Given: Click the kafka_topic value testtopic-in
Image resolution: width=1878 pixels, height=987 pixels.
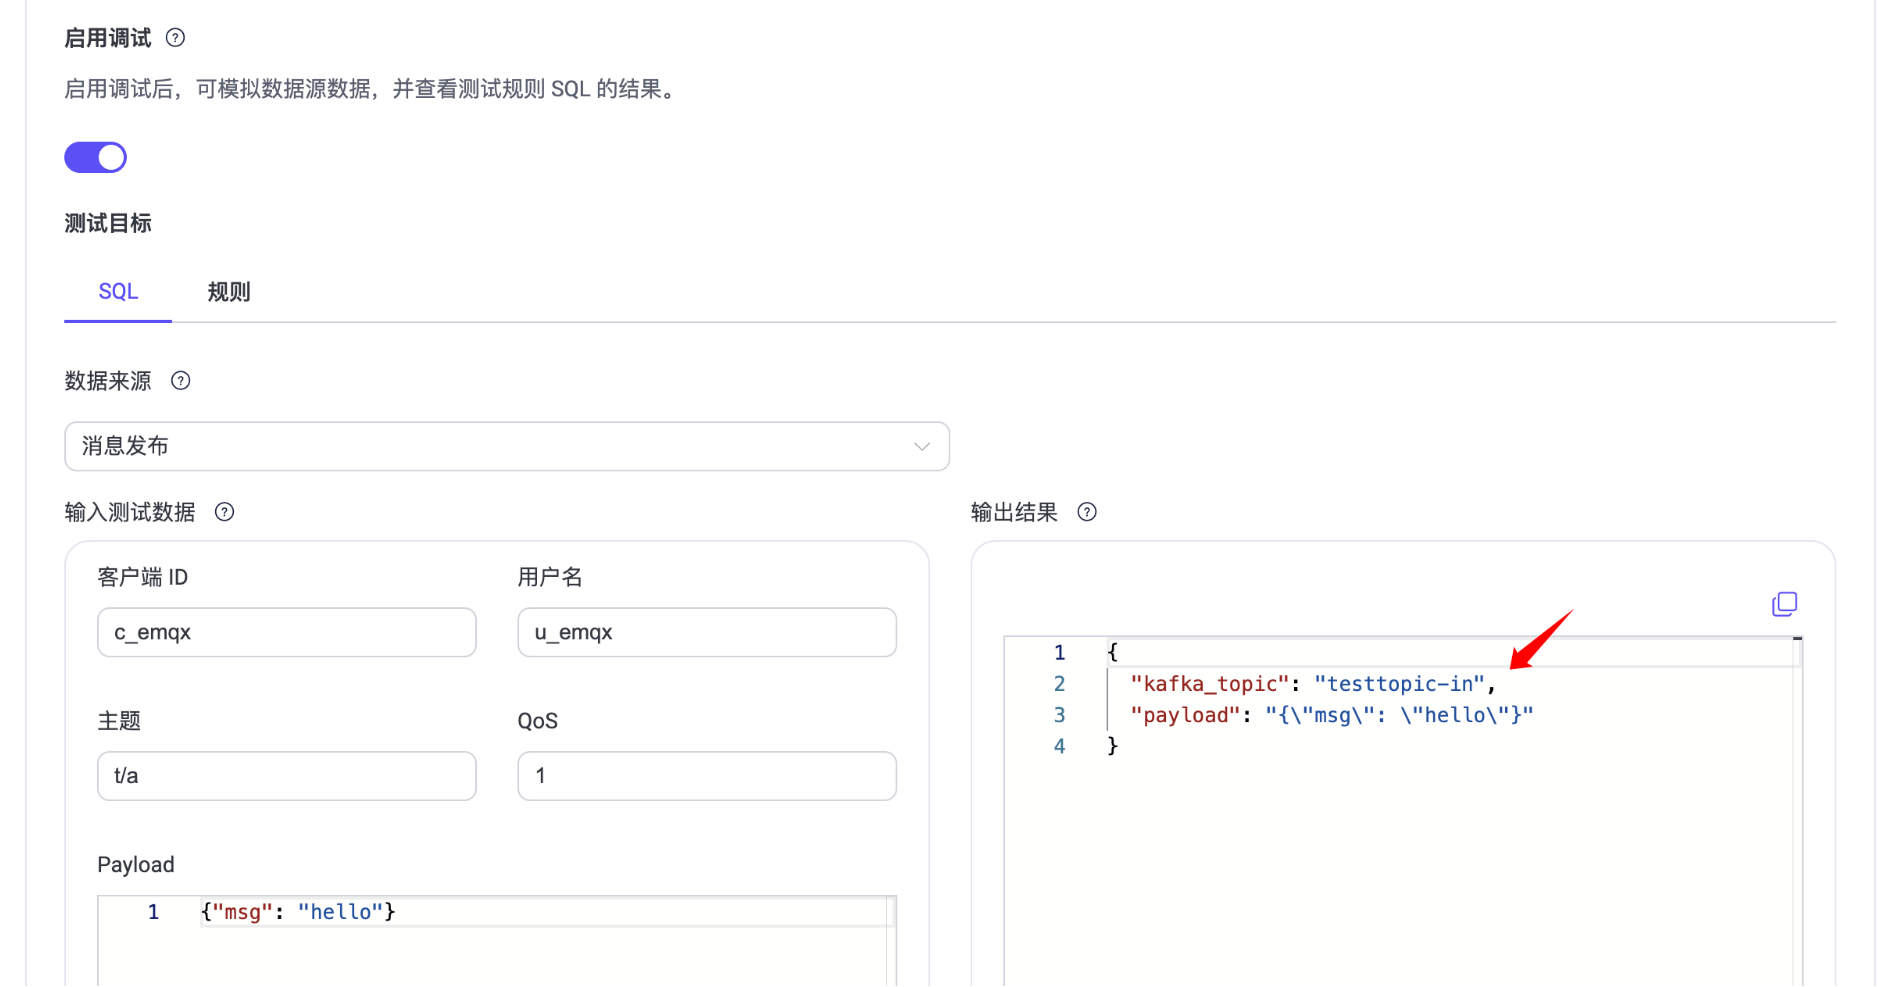Looking at the screenshot, I should [1402, 684].
